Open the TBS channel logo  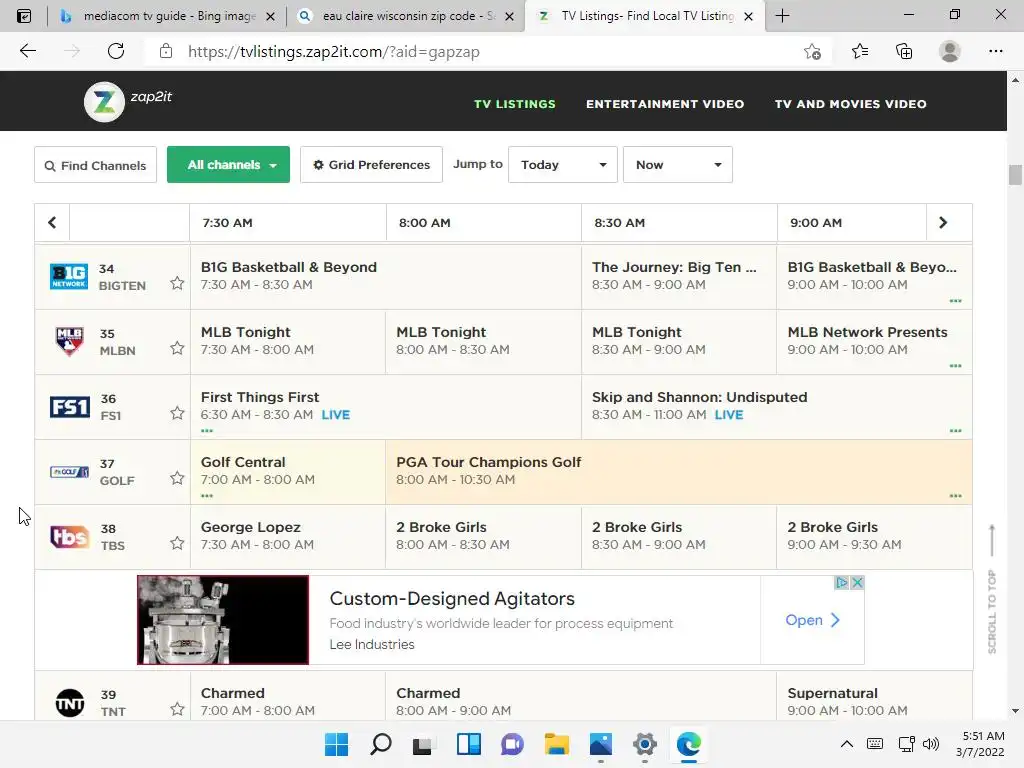click(69, 537)
